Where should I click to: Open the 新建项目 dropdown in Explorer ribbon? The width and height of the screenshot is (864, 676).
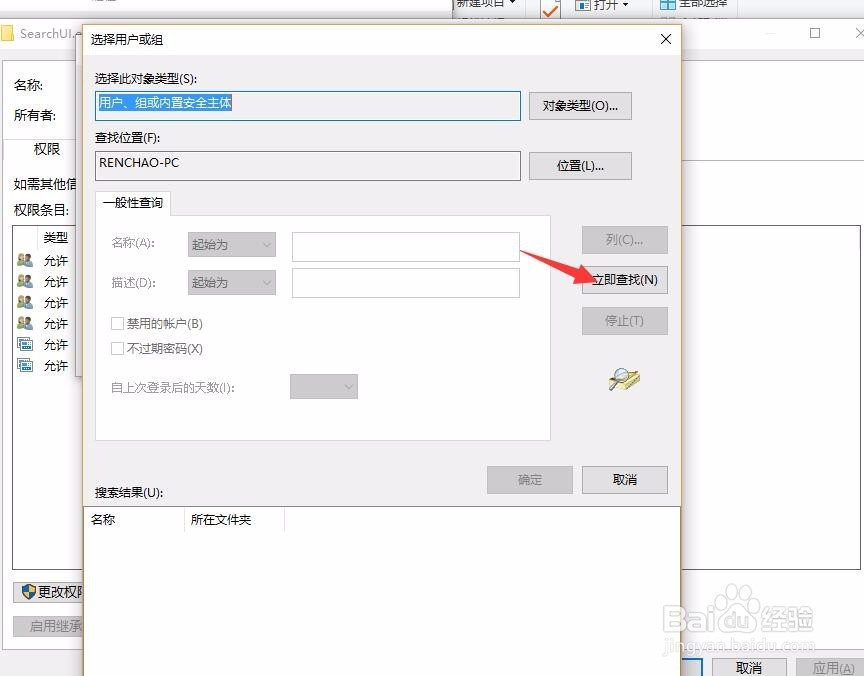coord(486,4)
